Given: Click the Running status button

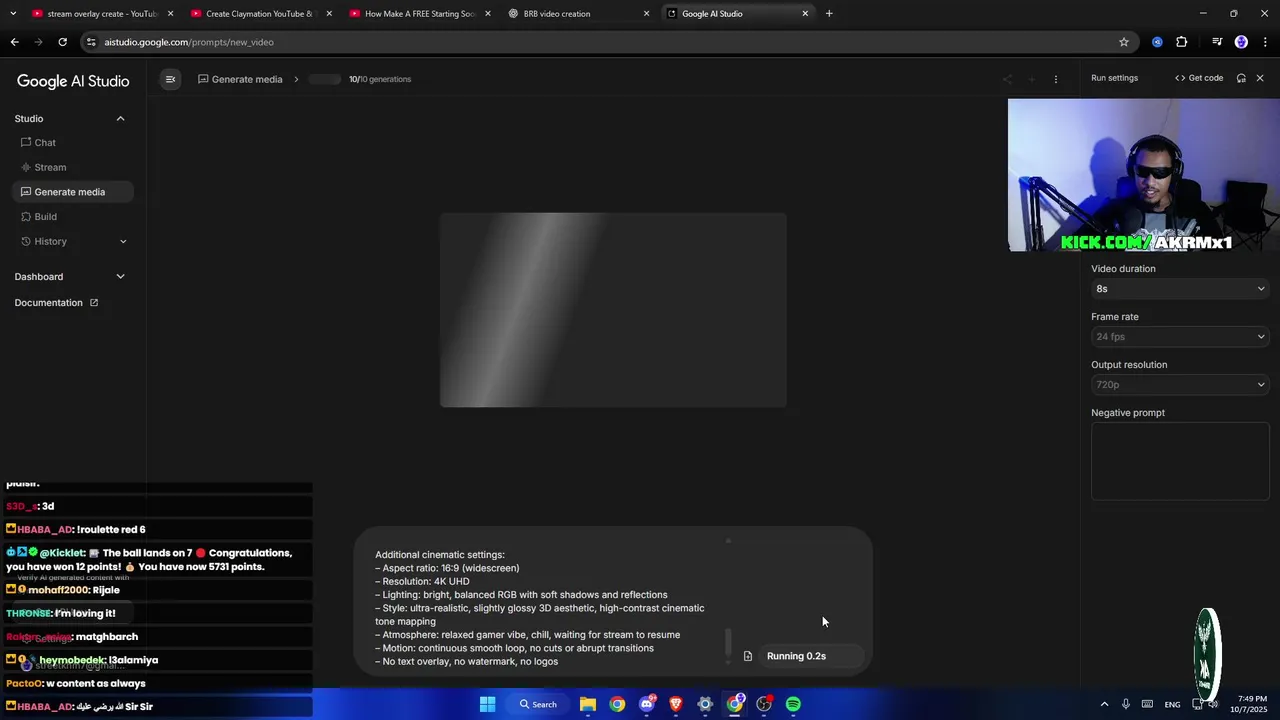Looking at the screenshot, I should 810,656.
